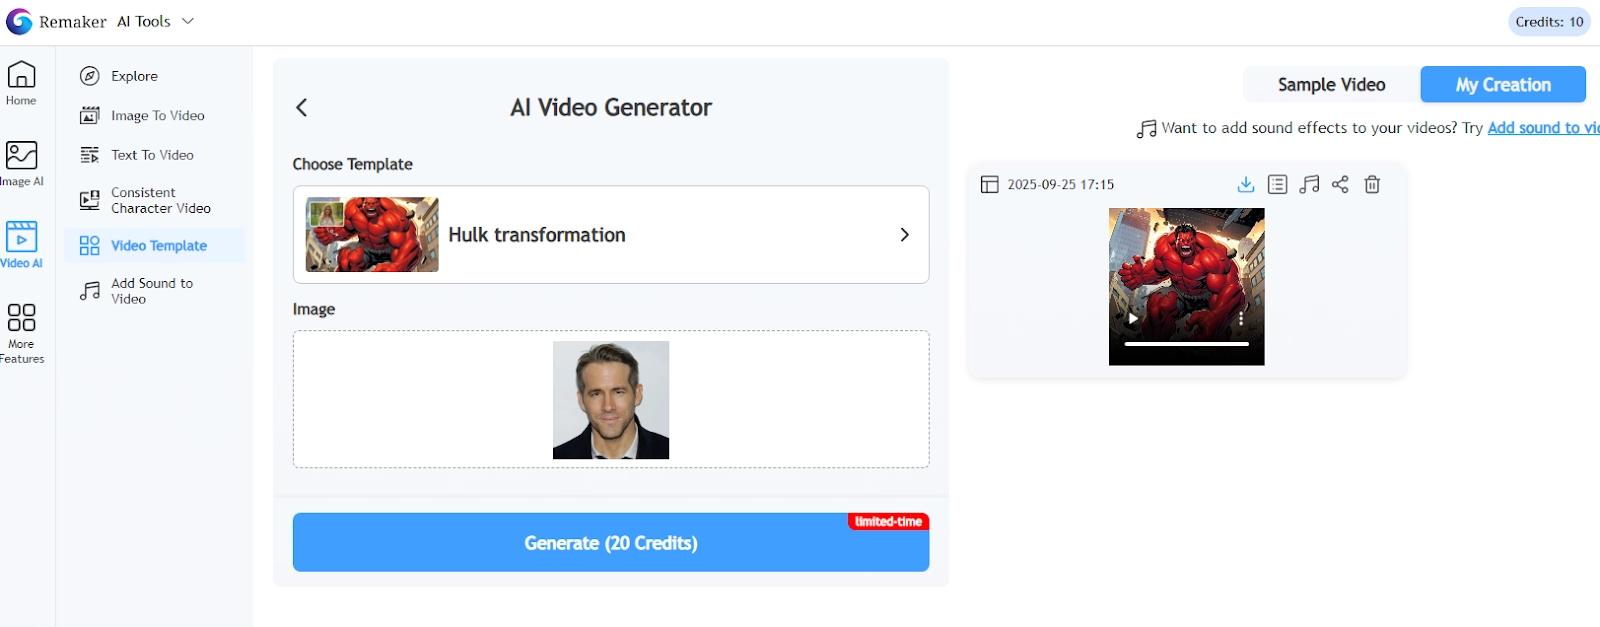Open the Hulk transformation template selector
The image size is (1600, 627).
[611, 235]
